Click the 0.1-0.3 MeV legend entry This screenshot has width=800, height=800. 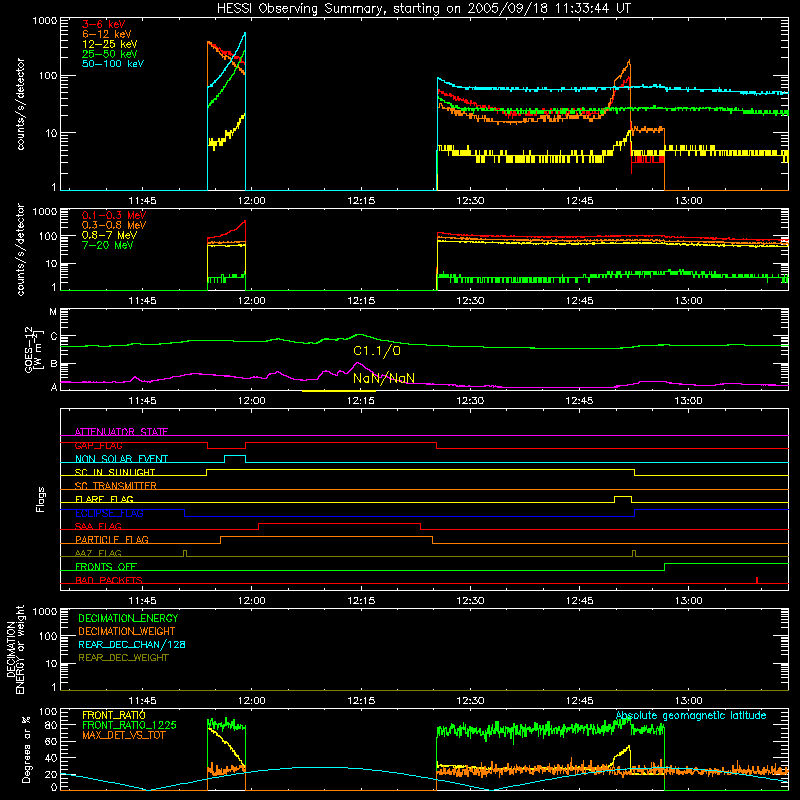(114, 215)
